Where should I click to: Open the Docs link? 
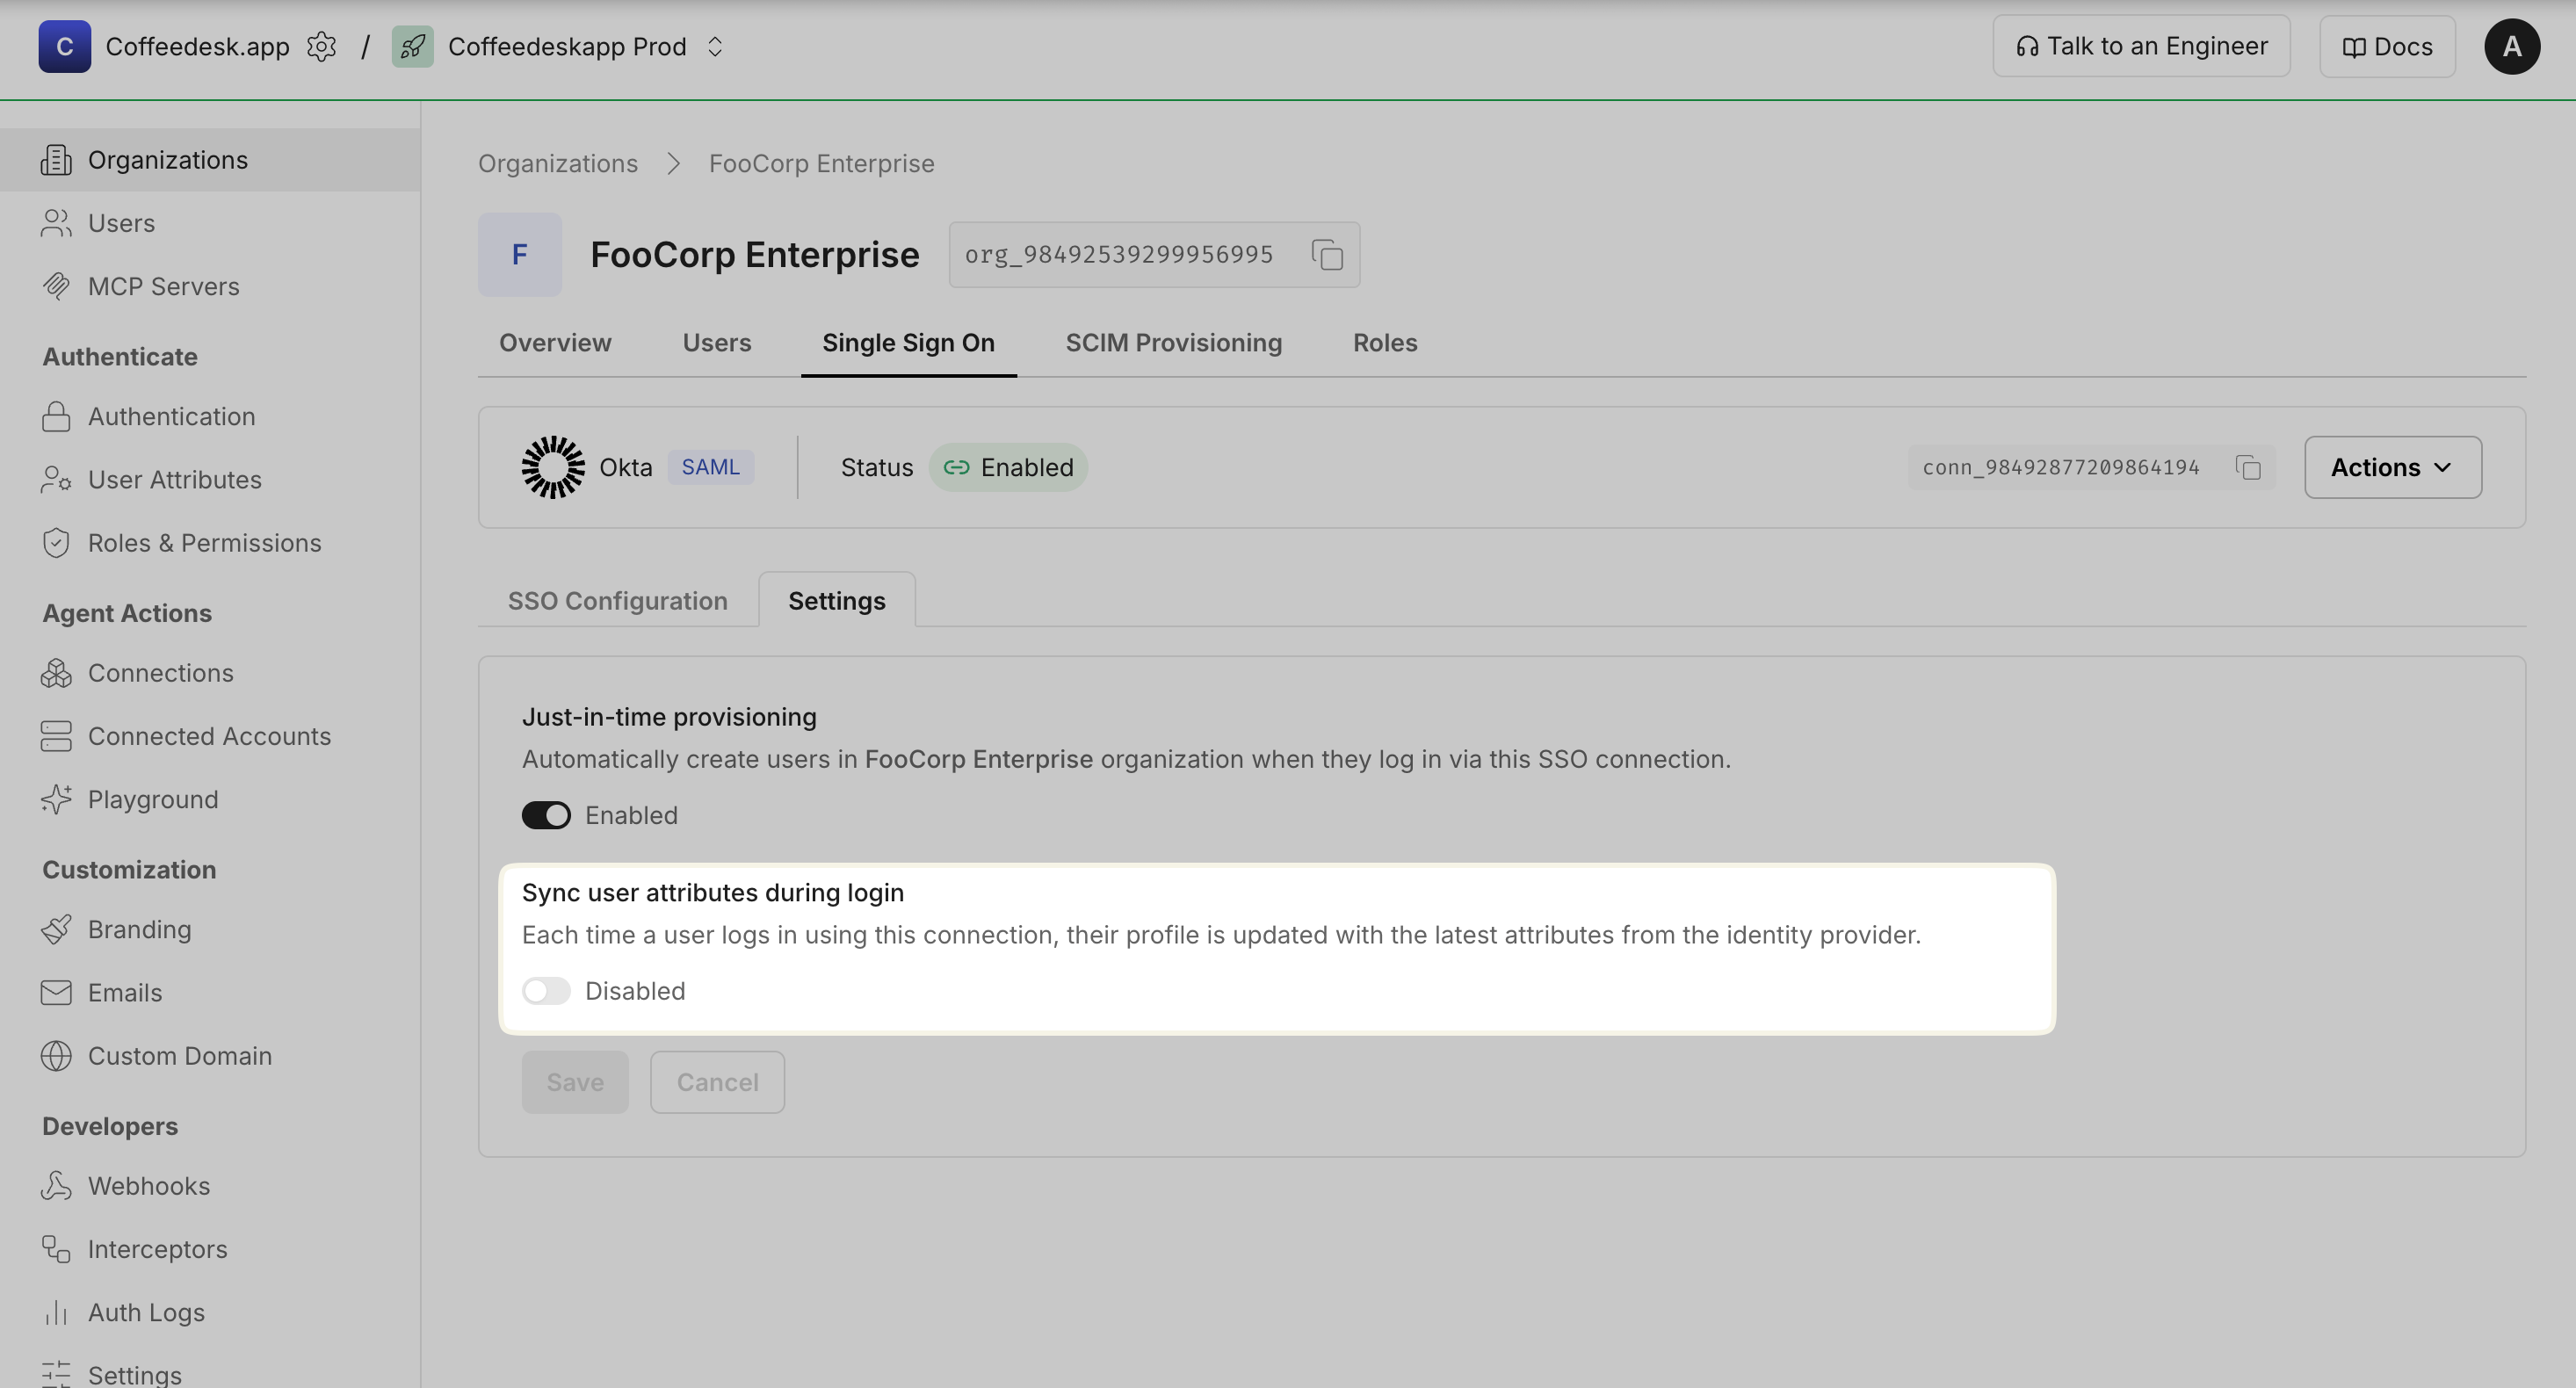click(x=2387, y=47)
